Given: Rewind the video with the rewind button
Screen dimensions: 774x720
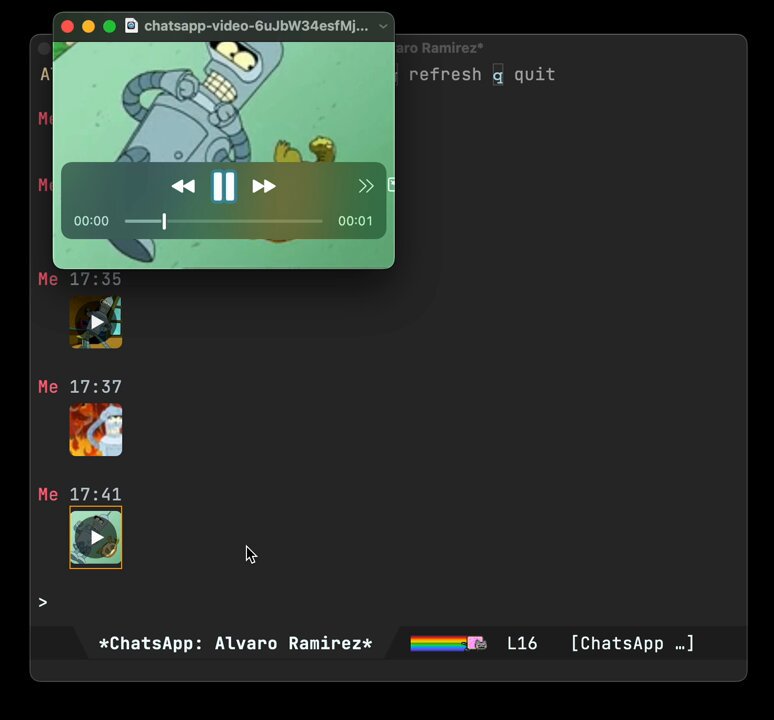Looking at the screenshot, I should (183, 187).
